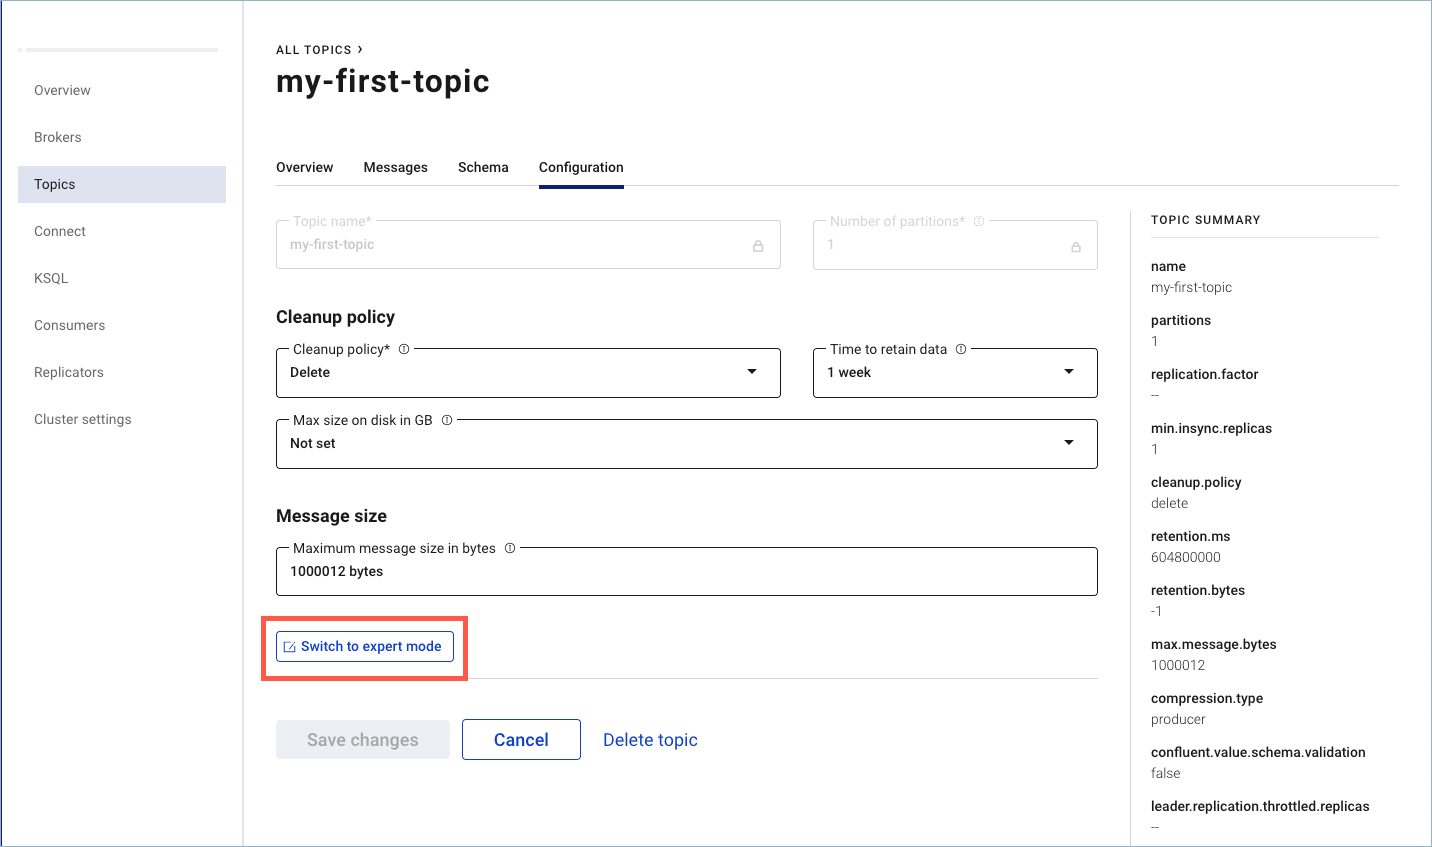The width and height of the screenshot is (1432, 847).
Task: Expand Max size on disk in GB dropdown
Action: click(687, 444)
